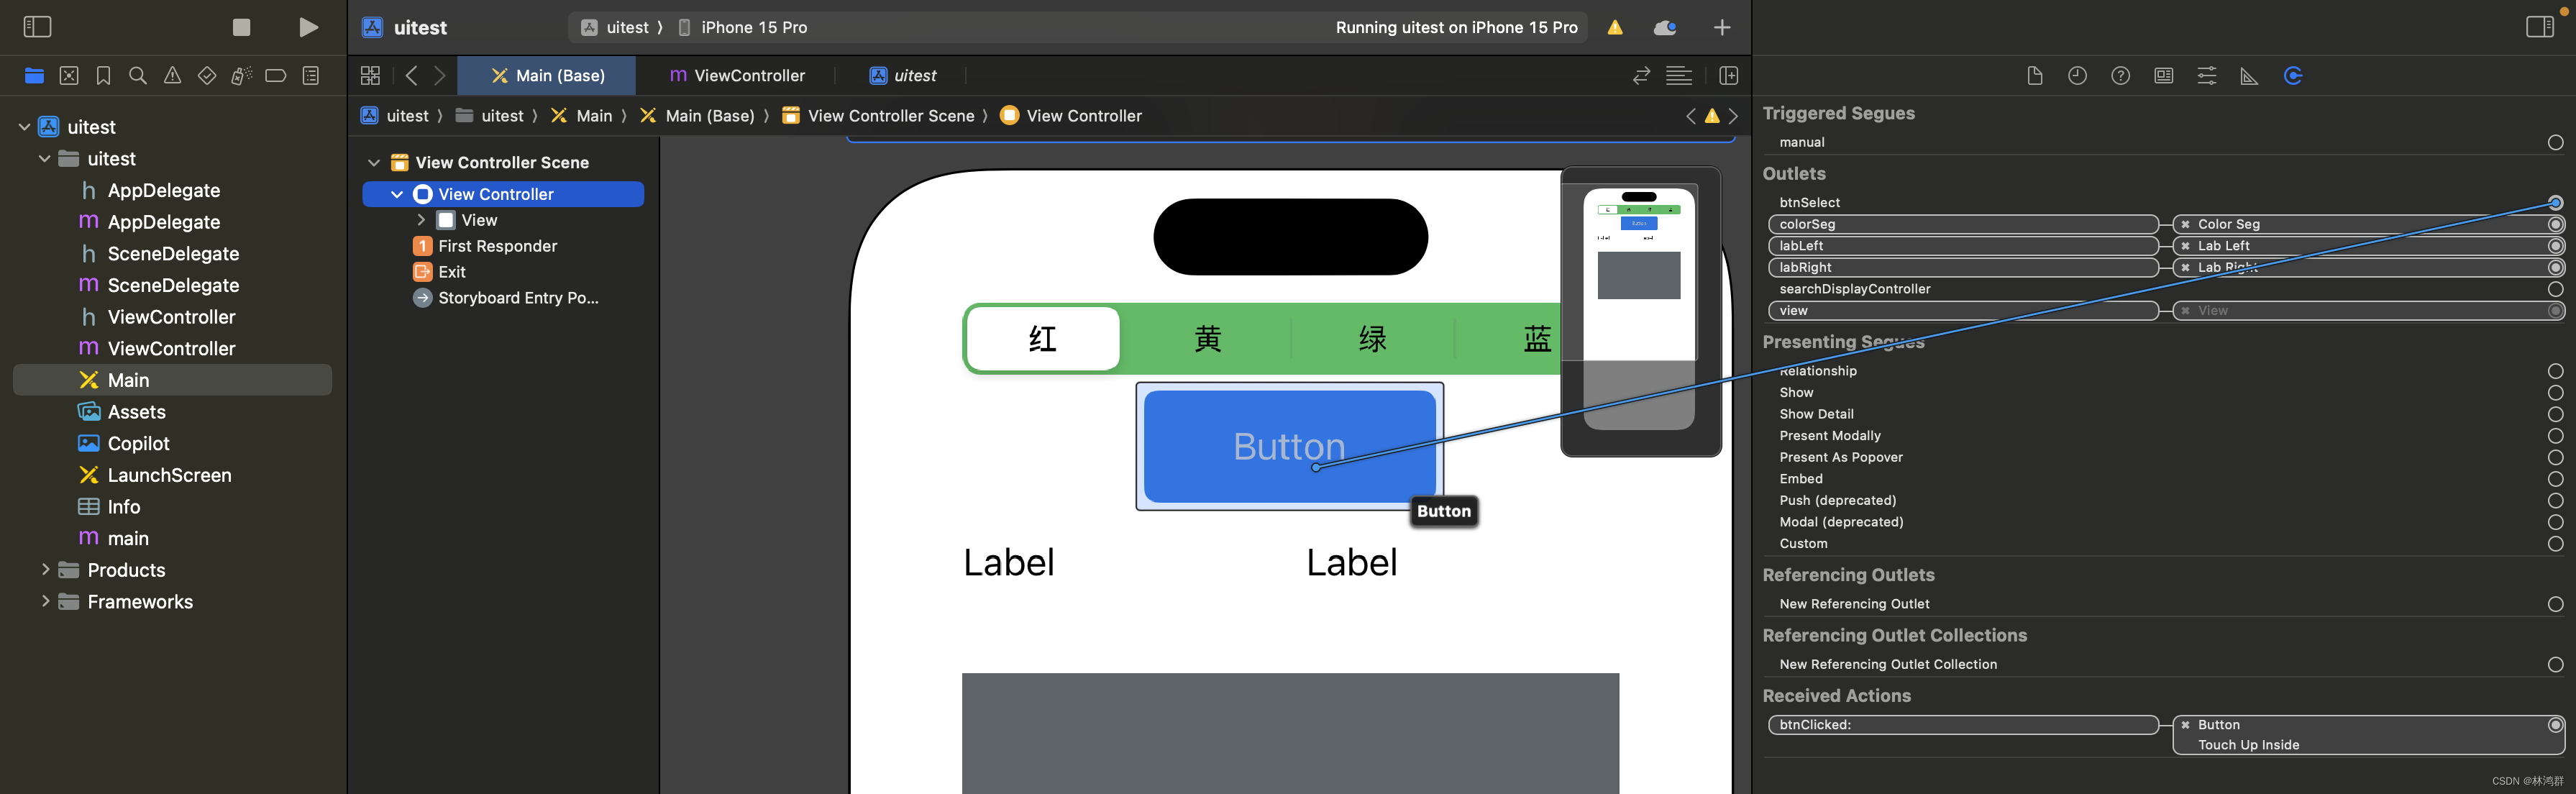This screenshot has width=2576, height=794.
Task: Click the btnSelect outlet connection circle
Action: tap(2555, 202)
